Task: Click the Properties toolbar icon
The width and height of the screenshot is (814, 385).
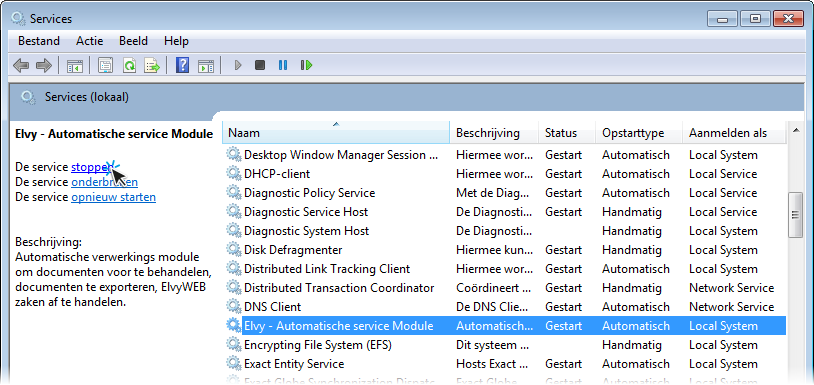Action: pos(106,65)
